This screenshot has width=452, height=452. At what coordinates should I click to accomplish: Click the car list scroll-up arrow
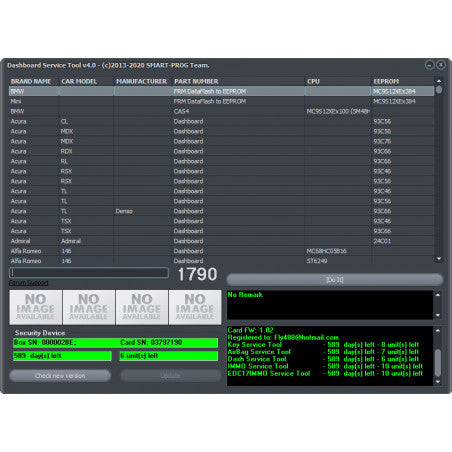click(439, 81)
